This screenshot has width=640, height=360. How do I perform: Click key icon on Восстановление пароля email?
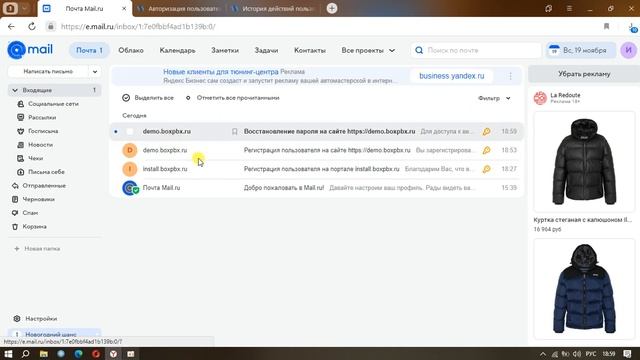pos(486,131)
